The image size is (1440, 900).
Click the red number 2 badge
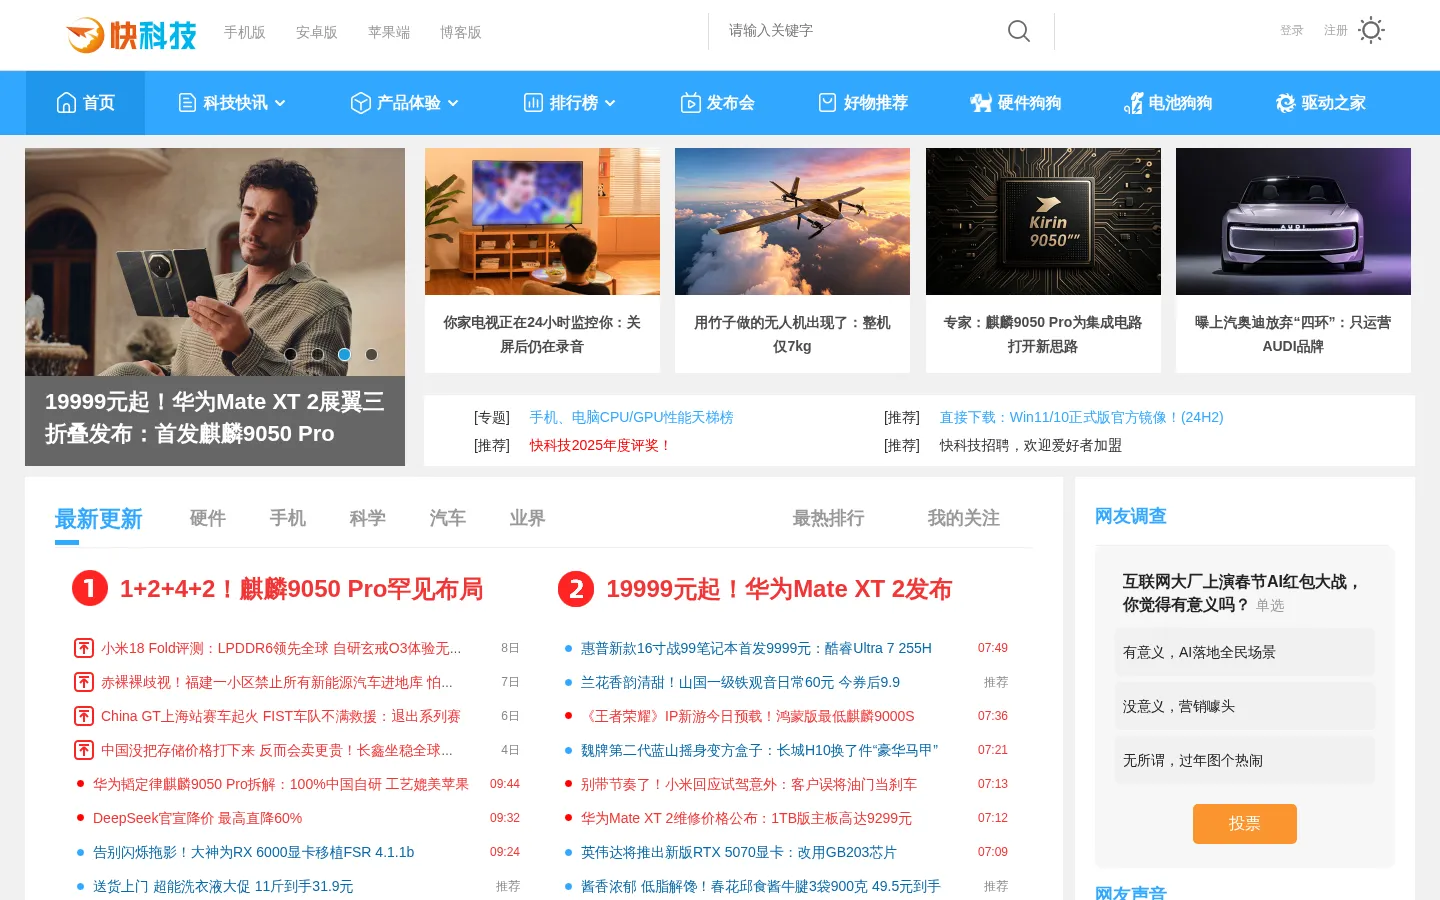576,589
